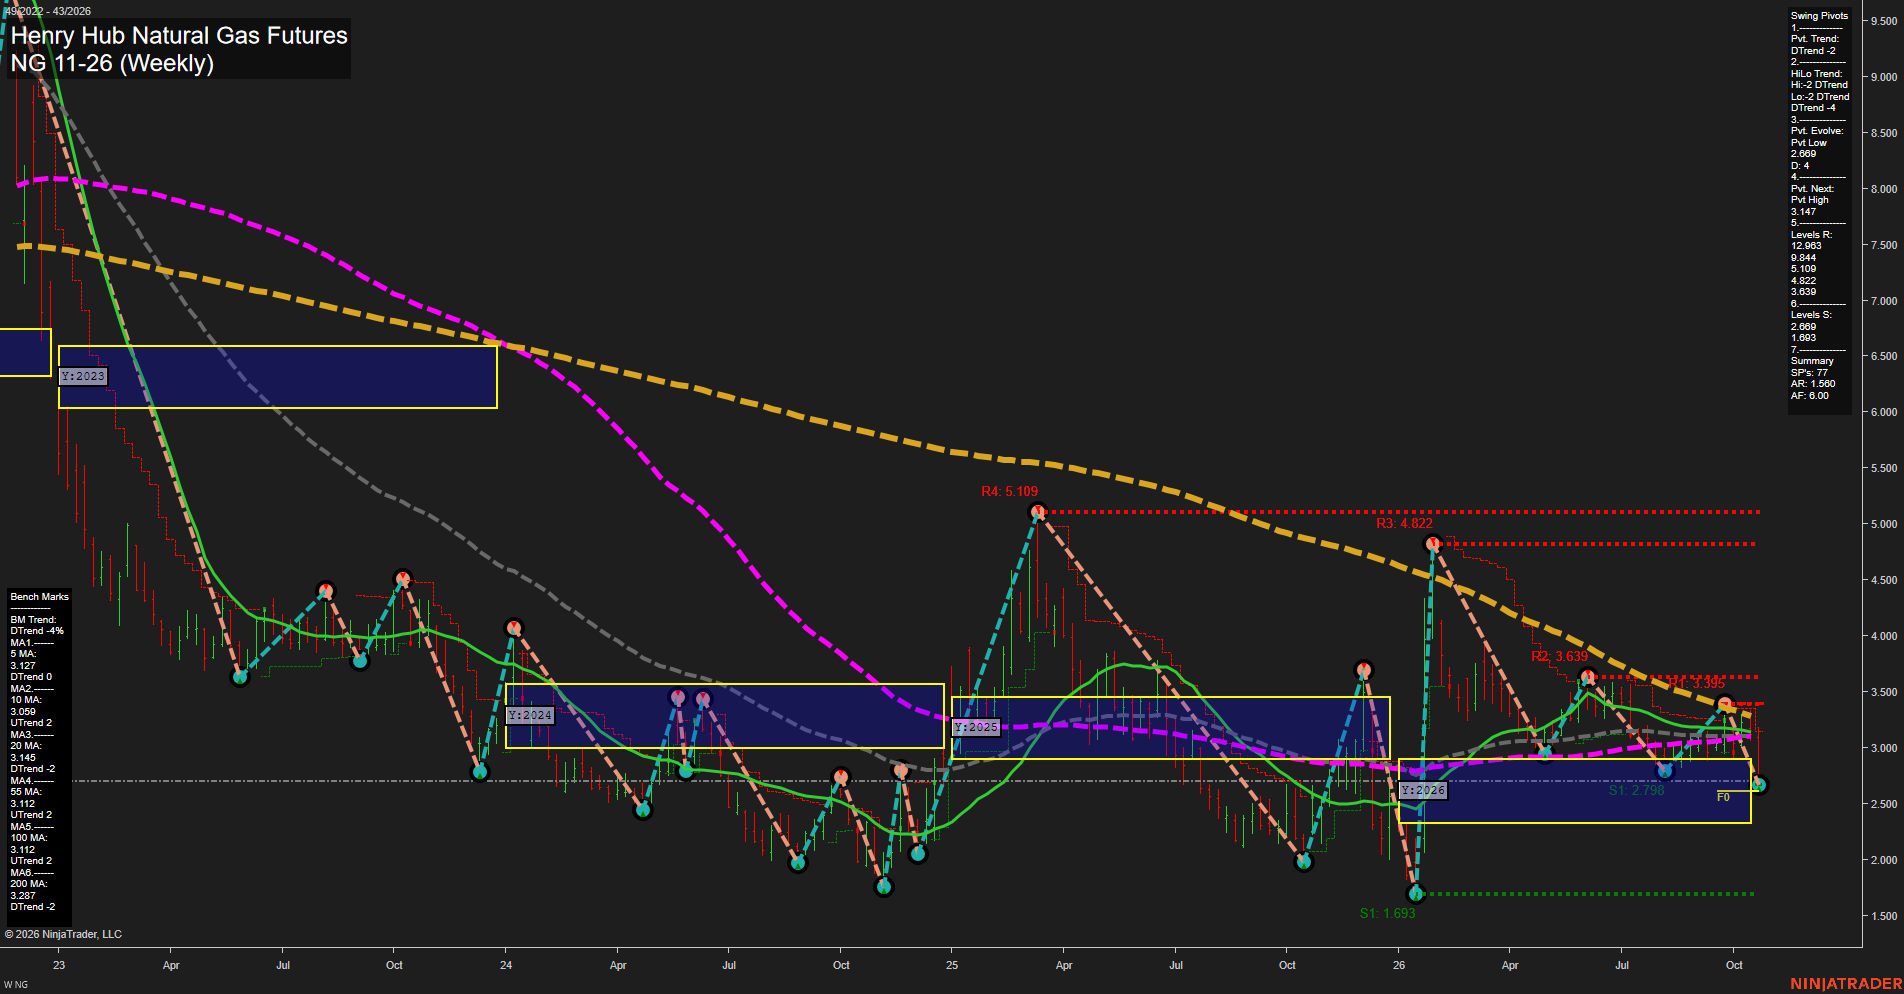The width and height of the screenshot is (1904, 994).
Task: Select the S1: 2.798 support label
Action: 1637,790
